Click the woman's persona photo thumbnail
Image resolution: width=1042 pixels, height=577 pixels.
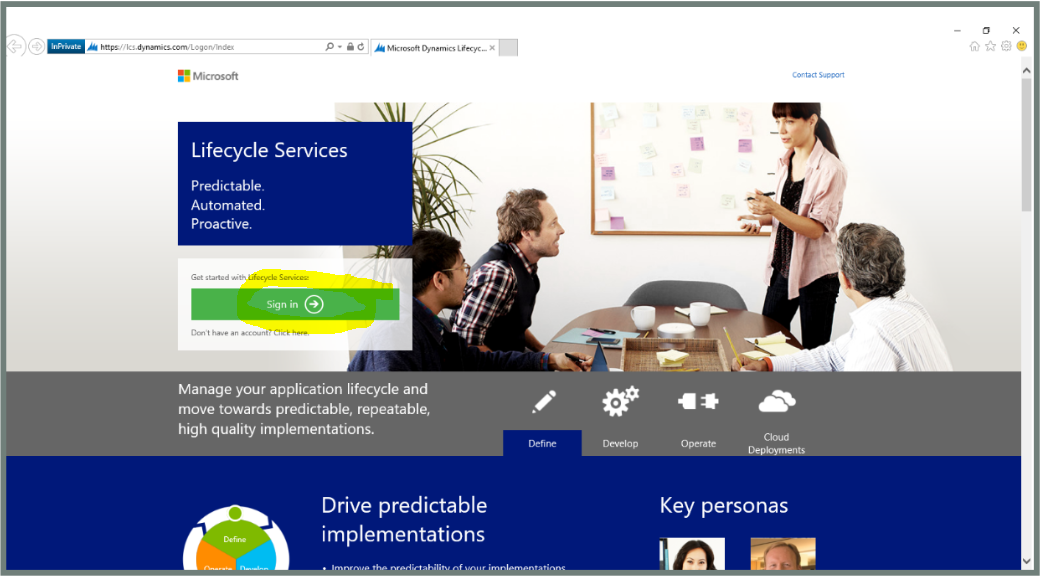pyautogui.click(x=692, y=554)
